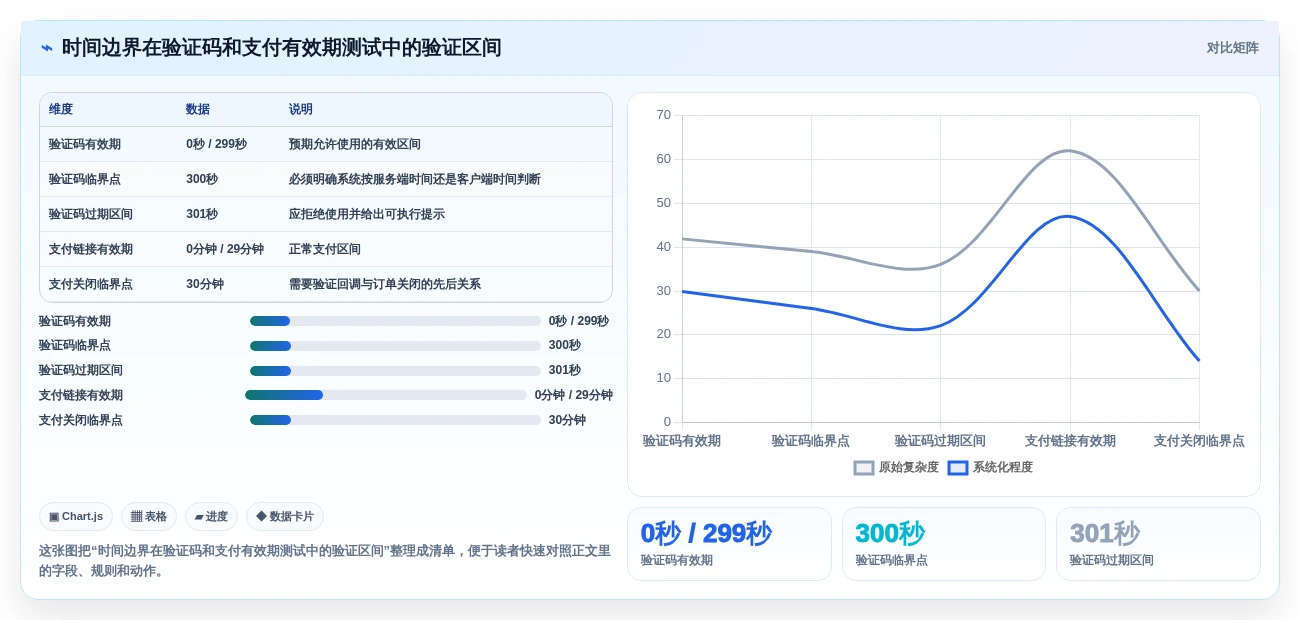The height and width of the screenshot is (620, 1300).
Task: Click the 支付关闭临界点 chart axis label
Action: 1199,441
